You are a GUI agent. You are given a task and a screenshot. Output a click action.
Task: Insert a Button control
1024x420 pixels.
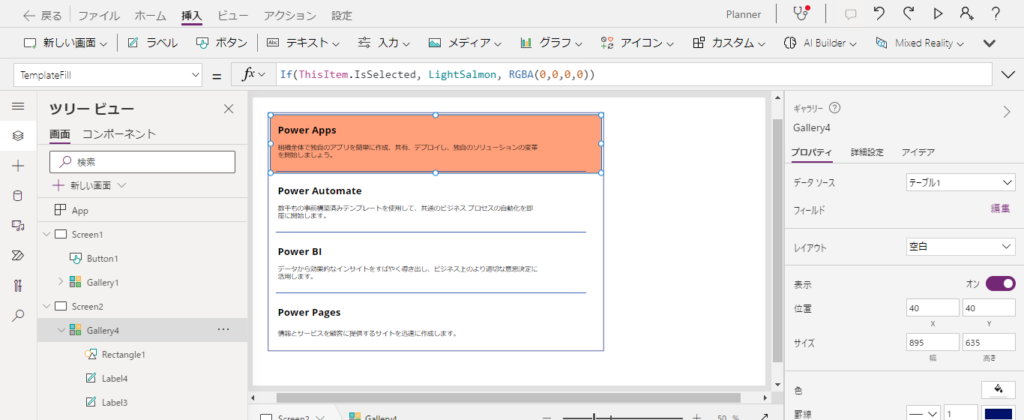click(222, 43)
